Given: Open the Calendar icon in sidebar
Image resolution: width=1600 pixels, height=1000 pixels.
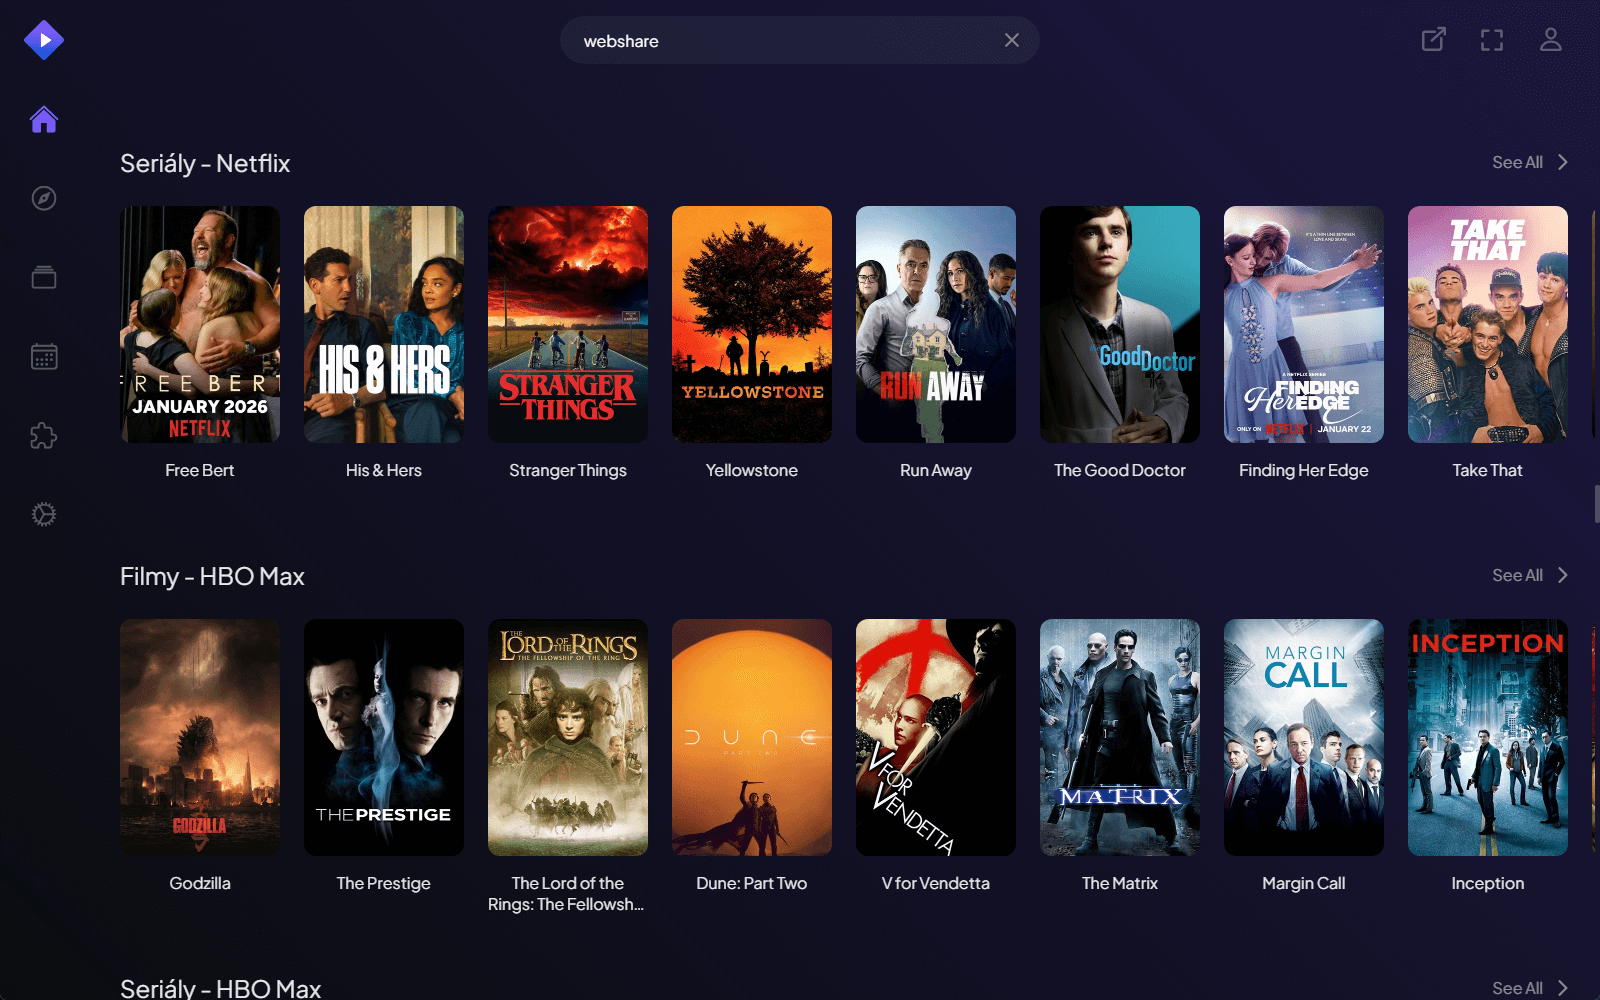Looking at the screenshot, I should [44, 357].
